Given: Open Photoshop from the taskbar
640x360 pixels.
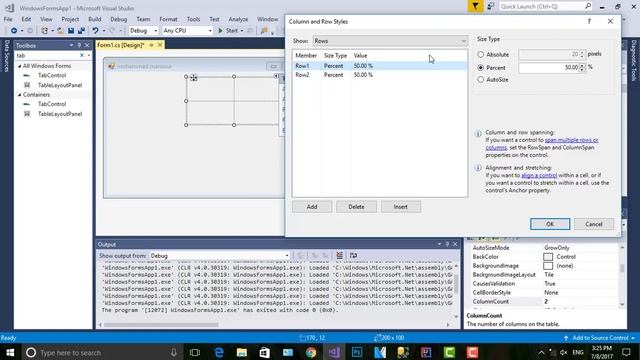Looking at the screenshot, I should pyautogui.click(x=357, y=352).
